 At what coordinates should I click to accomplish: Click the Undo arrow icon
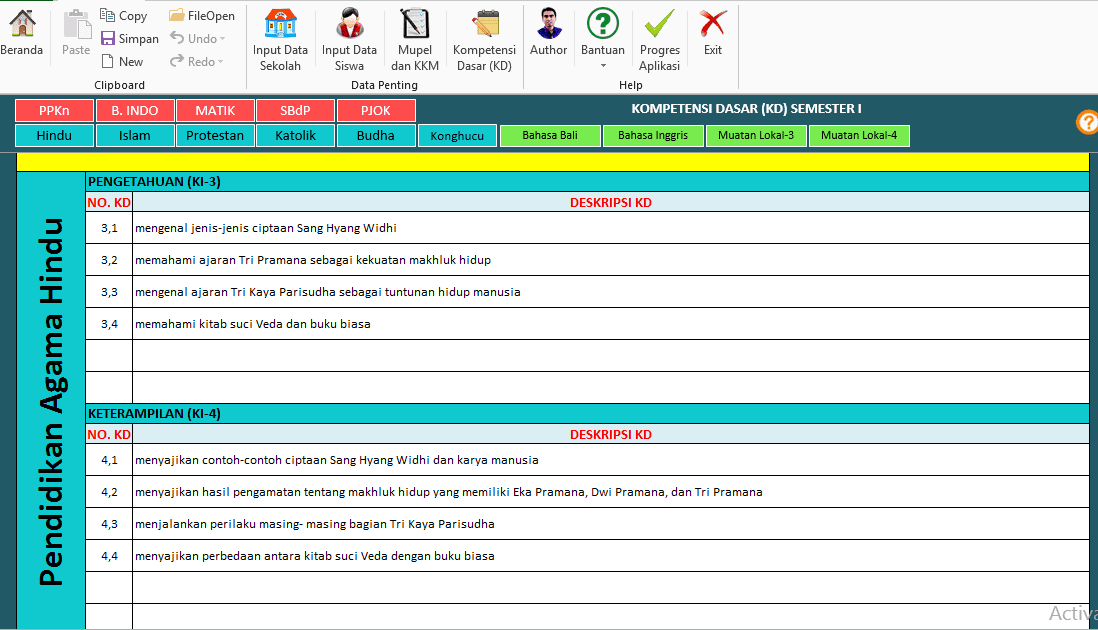click(x=177, y=38)
